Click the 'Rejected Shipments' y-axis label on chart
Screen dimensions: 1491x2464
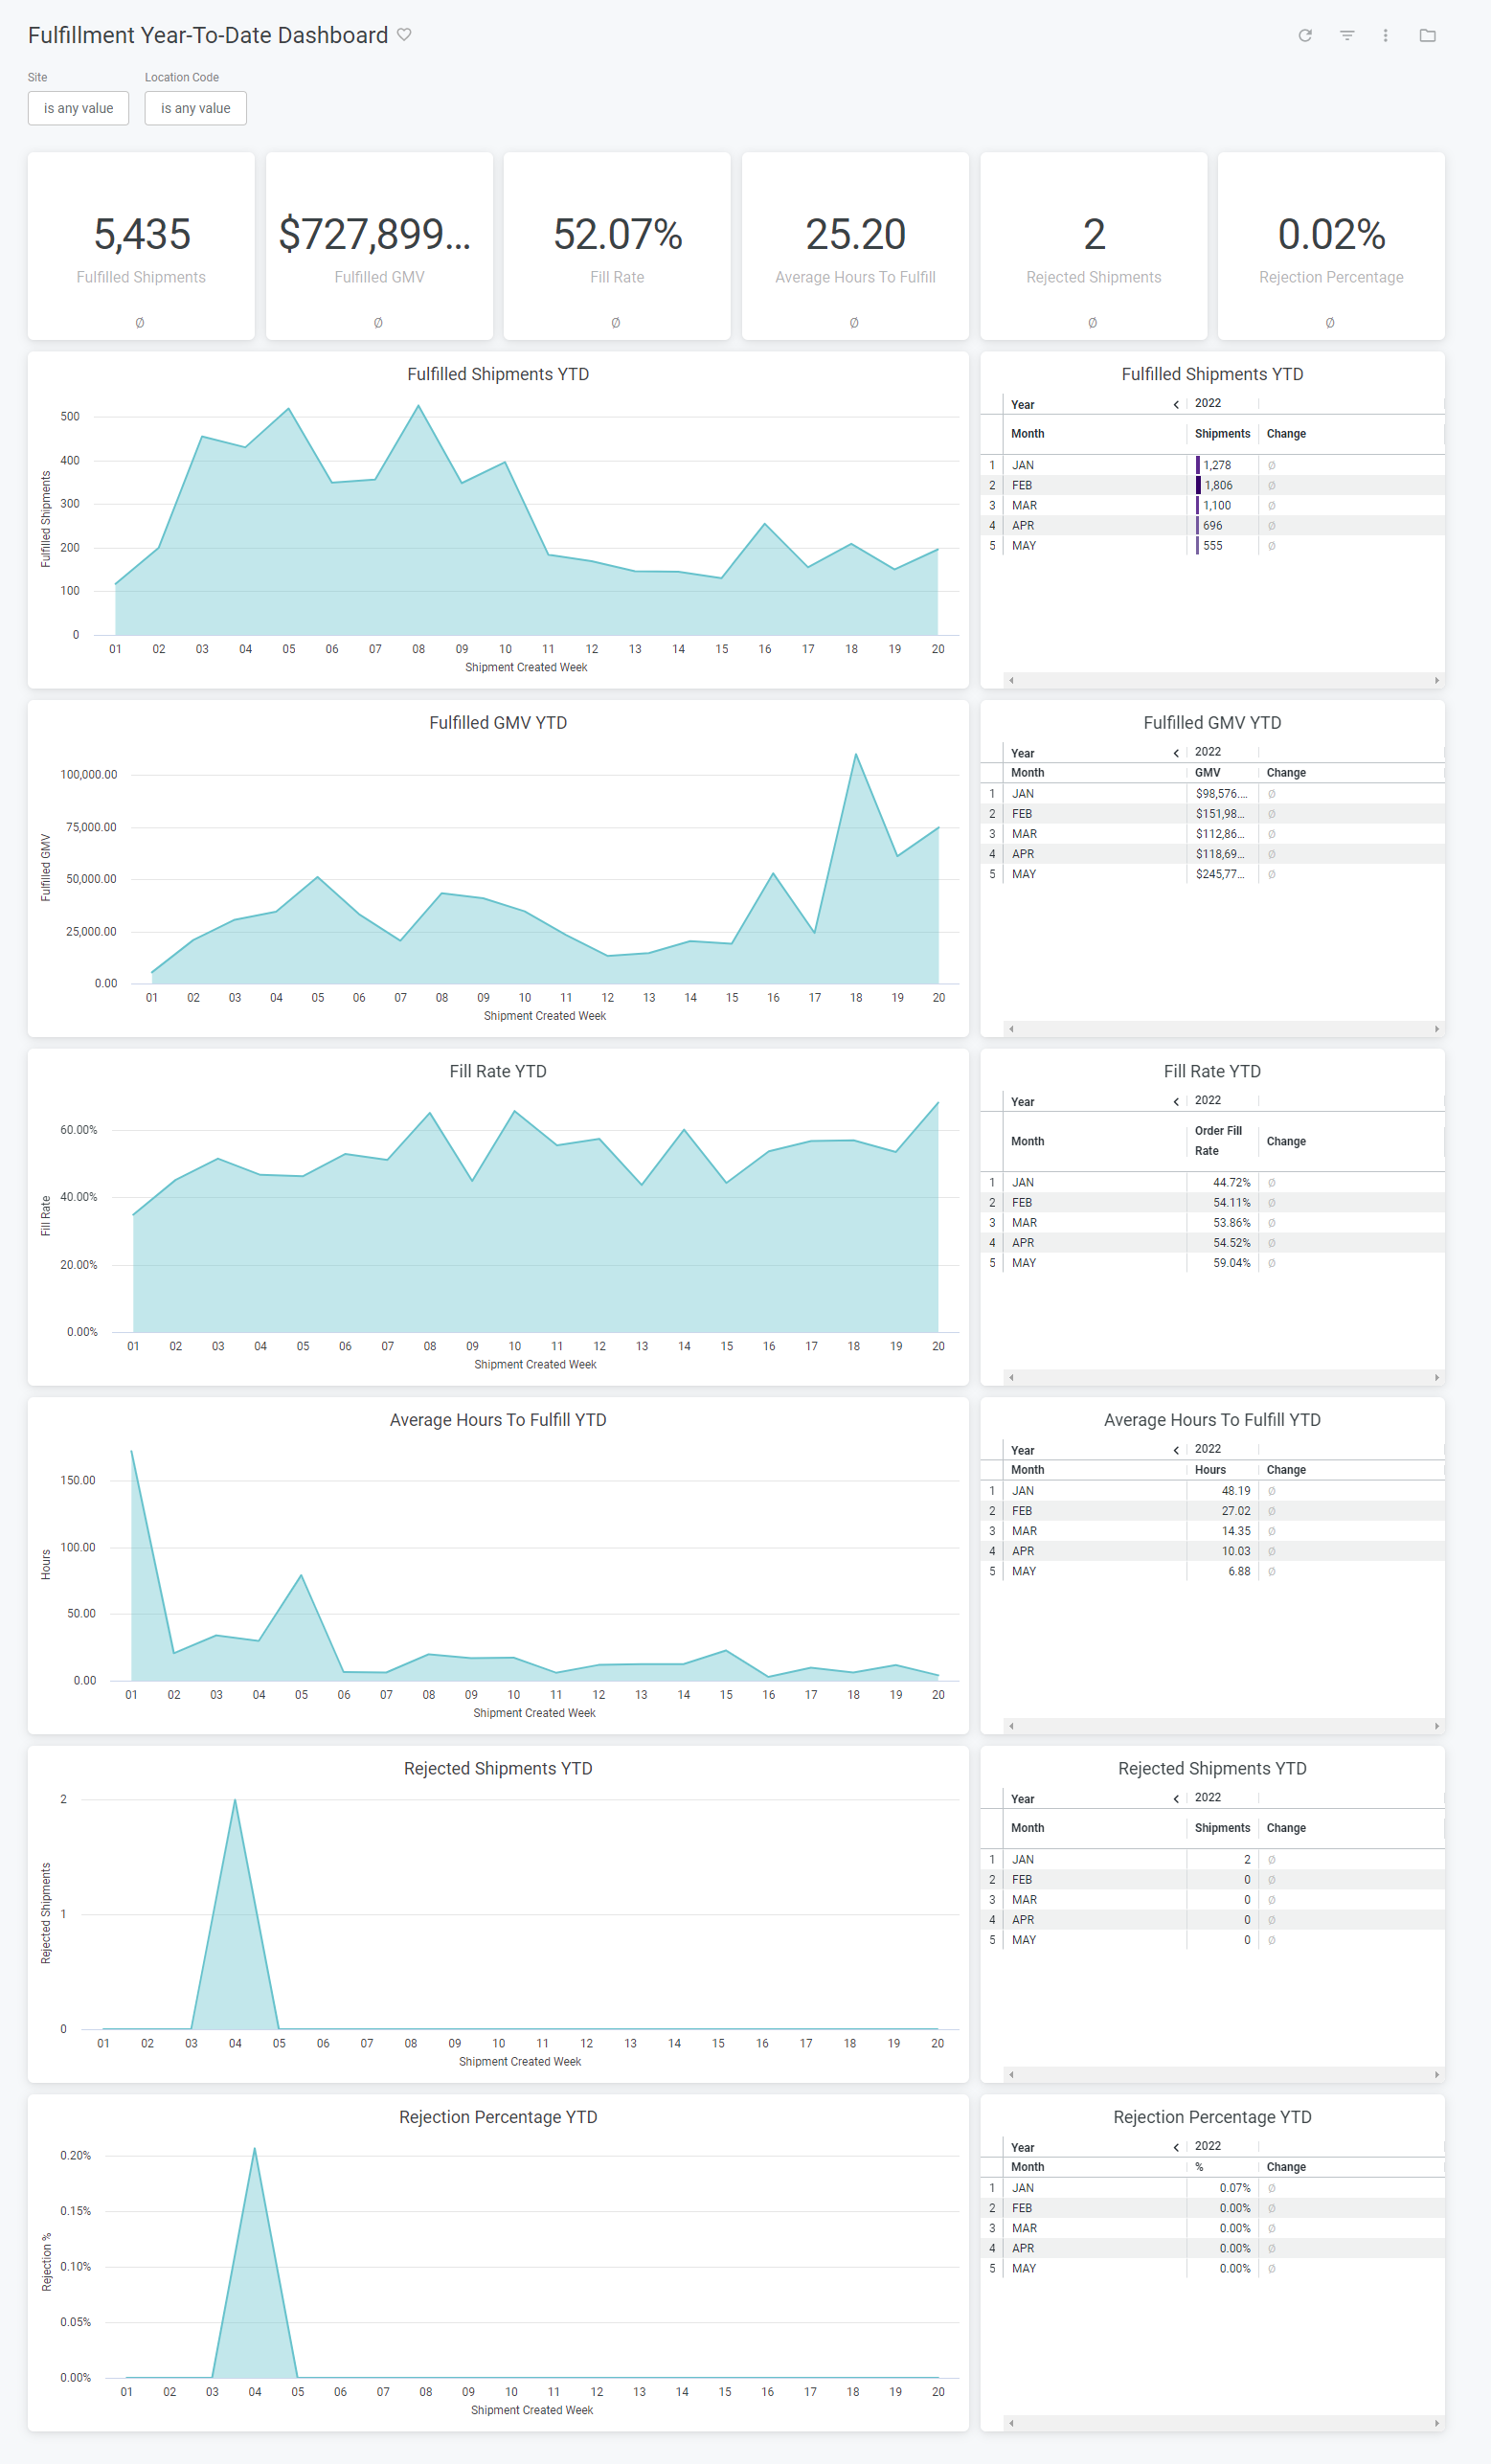point(46,1914)
